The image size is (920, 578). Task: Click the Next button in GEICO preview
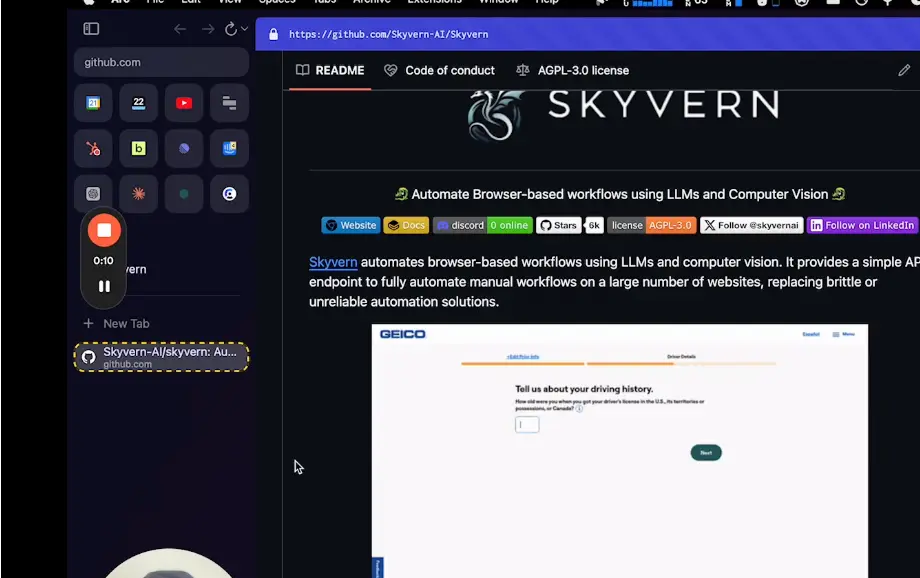706,453
